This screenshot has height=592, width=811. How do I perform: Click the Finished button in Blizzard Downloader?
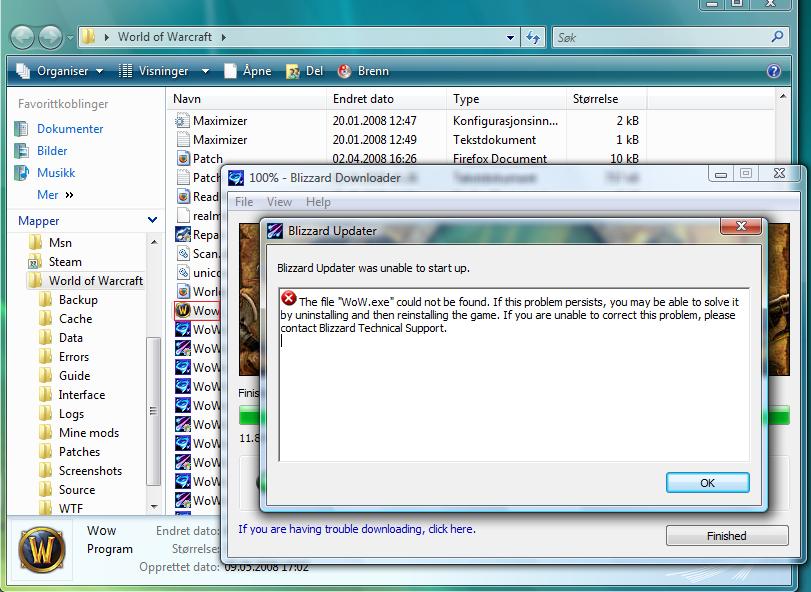(727, 536)
